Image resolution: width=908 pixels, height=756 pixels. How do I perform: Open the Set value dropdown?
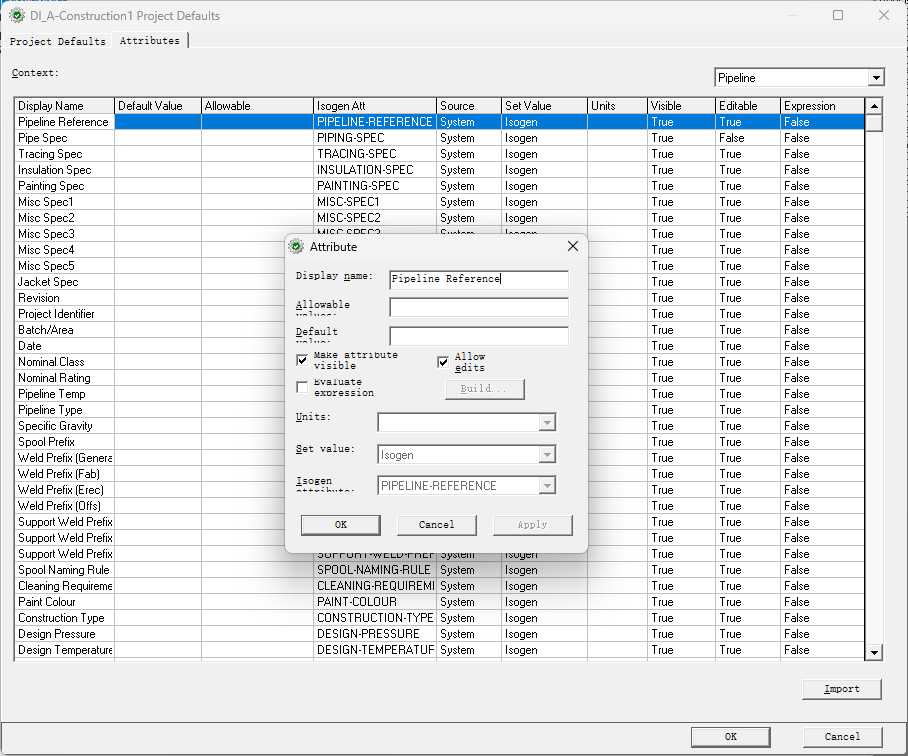(546, 455)
